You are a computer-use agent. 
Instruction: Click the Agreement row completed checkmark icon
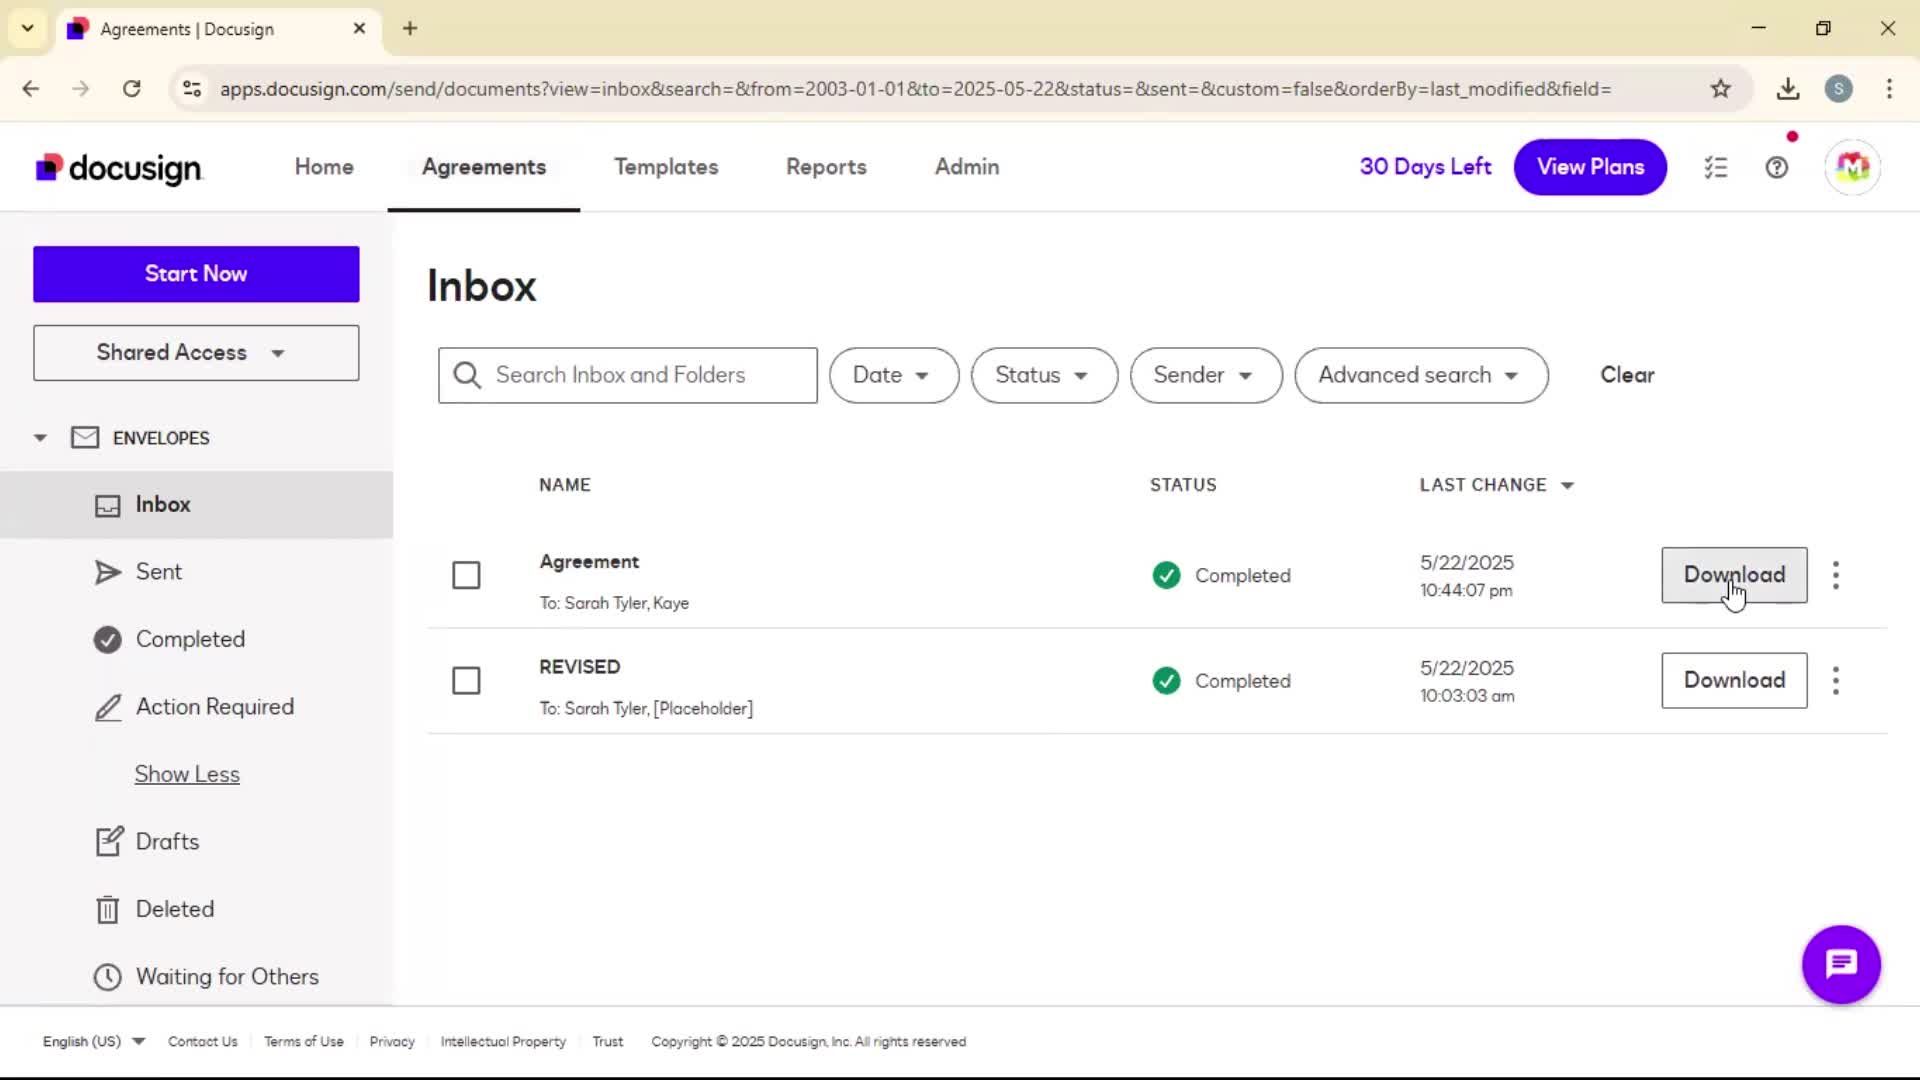pyautogui.click(x=1166, y=575)
